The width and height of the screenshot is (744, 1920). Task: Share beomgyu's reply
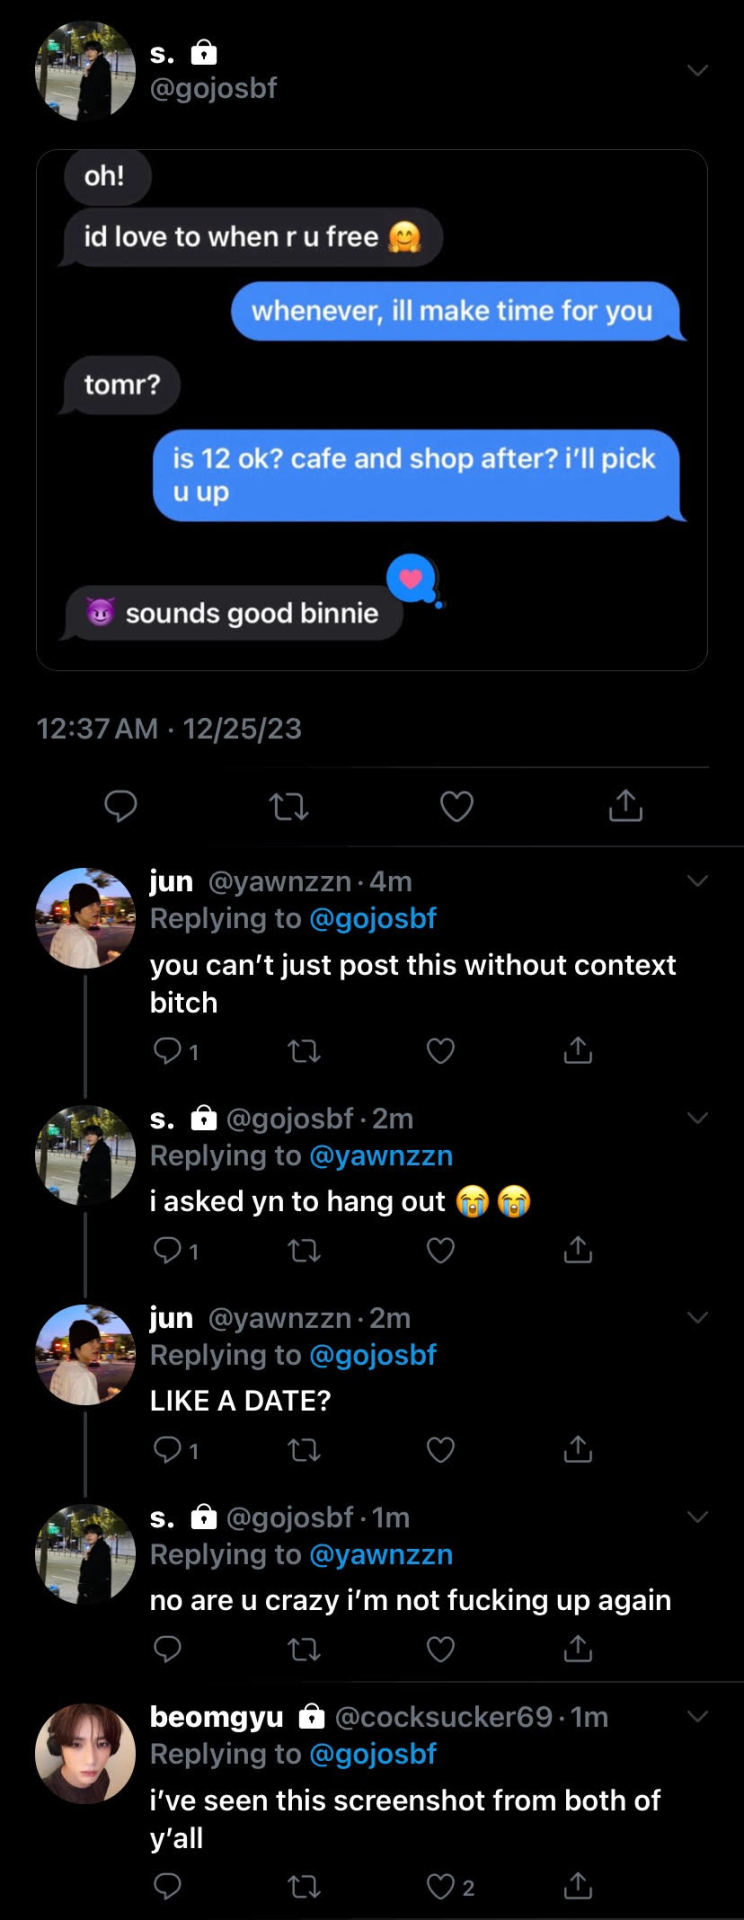(578, 1886)
